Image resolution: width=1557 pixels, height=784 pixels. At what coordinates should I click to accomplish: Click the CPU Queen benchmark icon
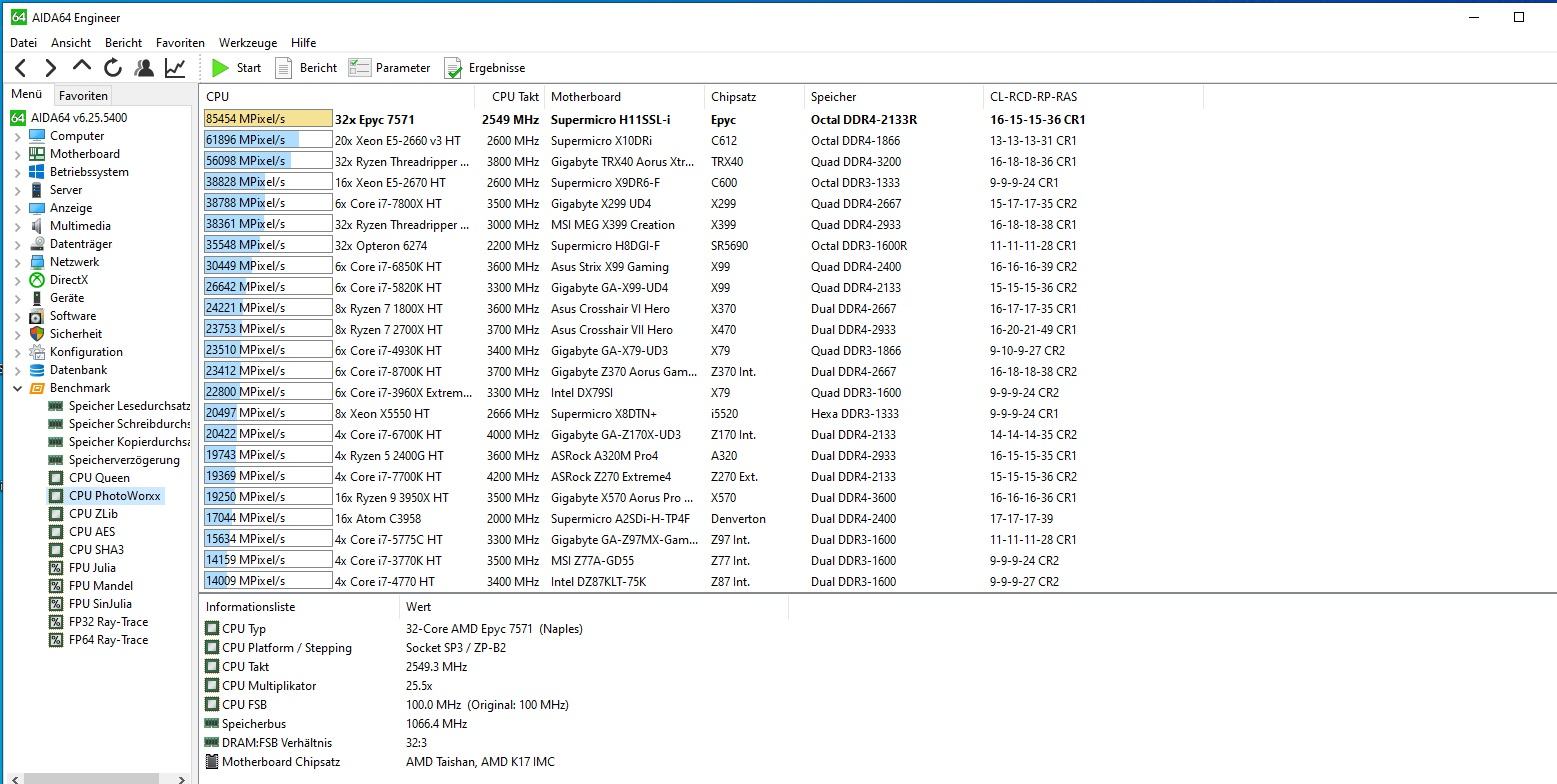pyautogui.click(x=56, y=478)
